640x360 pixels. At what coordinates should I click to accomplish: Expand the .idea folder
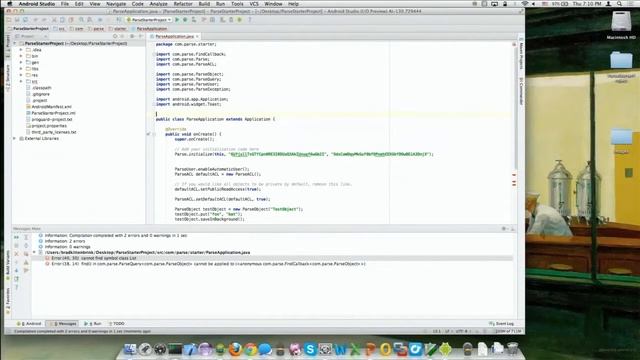[x=21, y=50]
